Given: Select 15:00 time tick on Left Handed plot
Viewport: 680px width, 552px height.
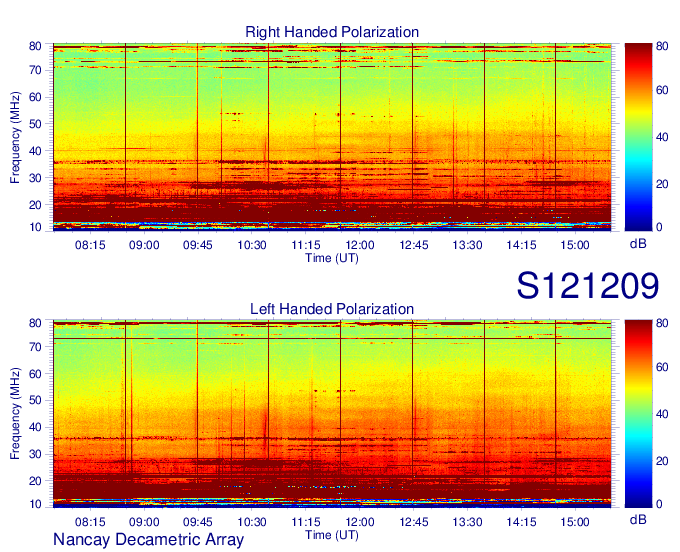Looking at the screenshot, I should coord(575,522).
